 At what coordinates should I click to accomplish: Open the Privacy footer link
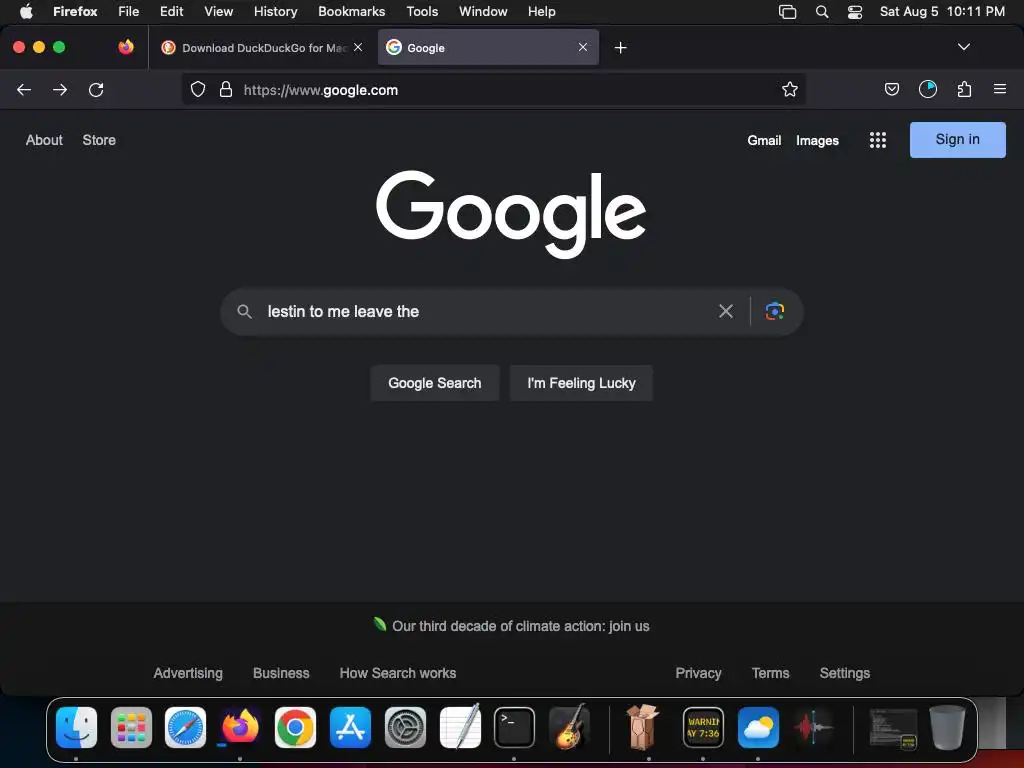click(x=698, y=673)
